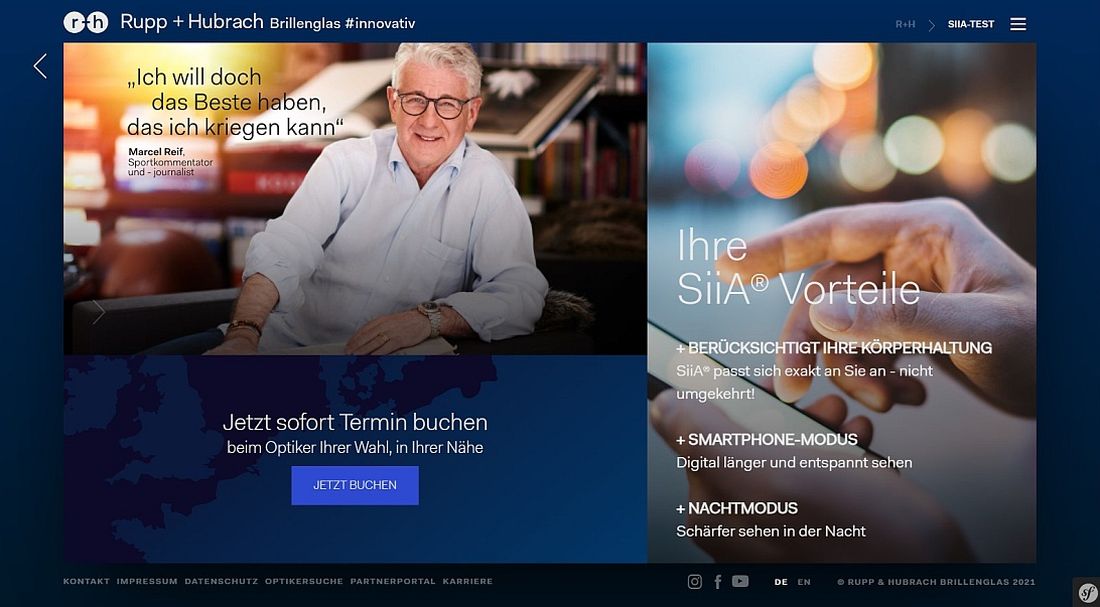Viewport: 1100px width, 607px height.
Task: Open the hamburger menu icon
Action: tap(1018, 24)
